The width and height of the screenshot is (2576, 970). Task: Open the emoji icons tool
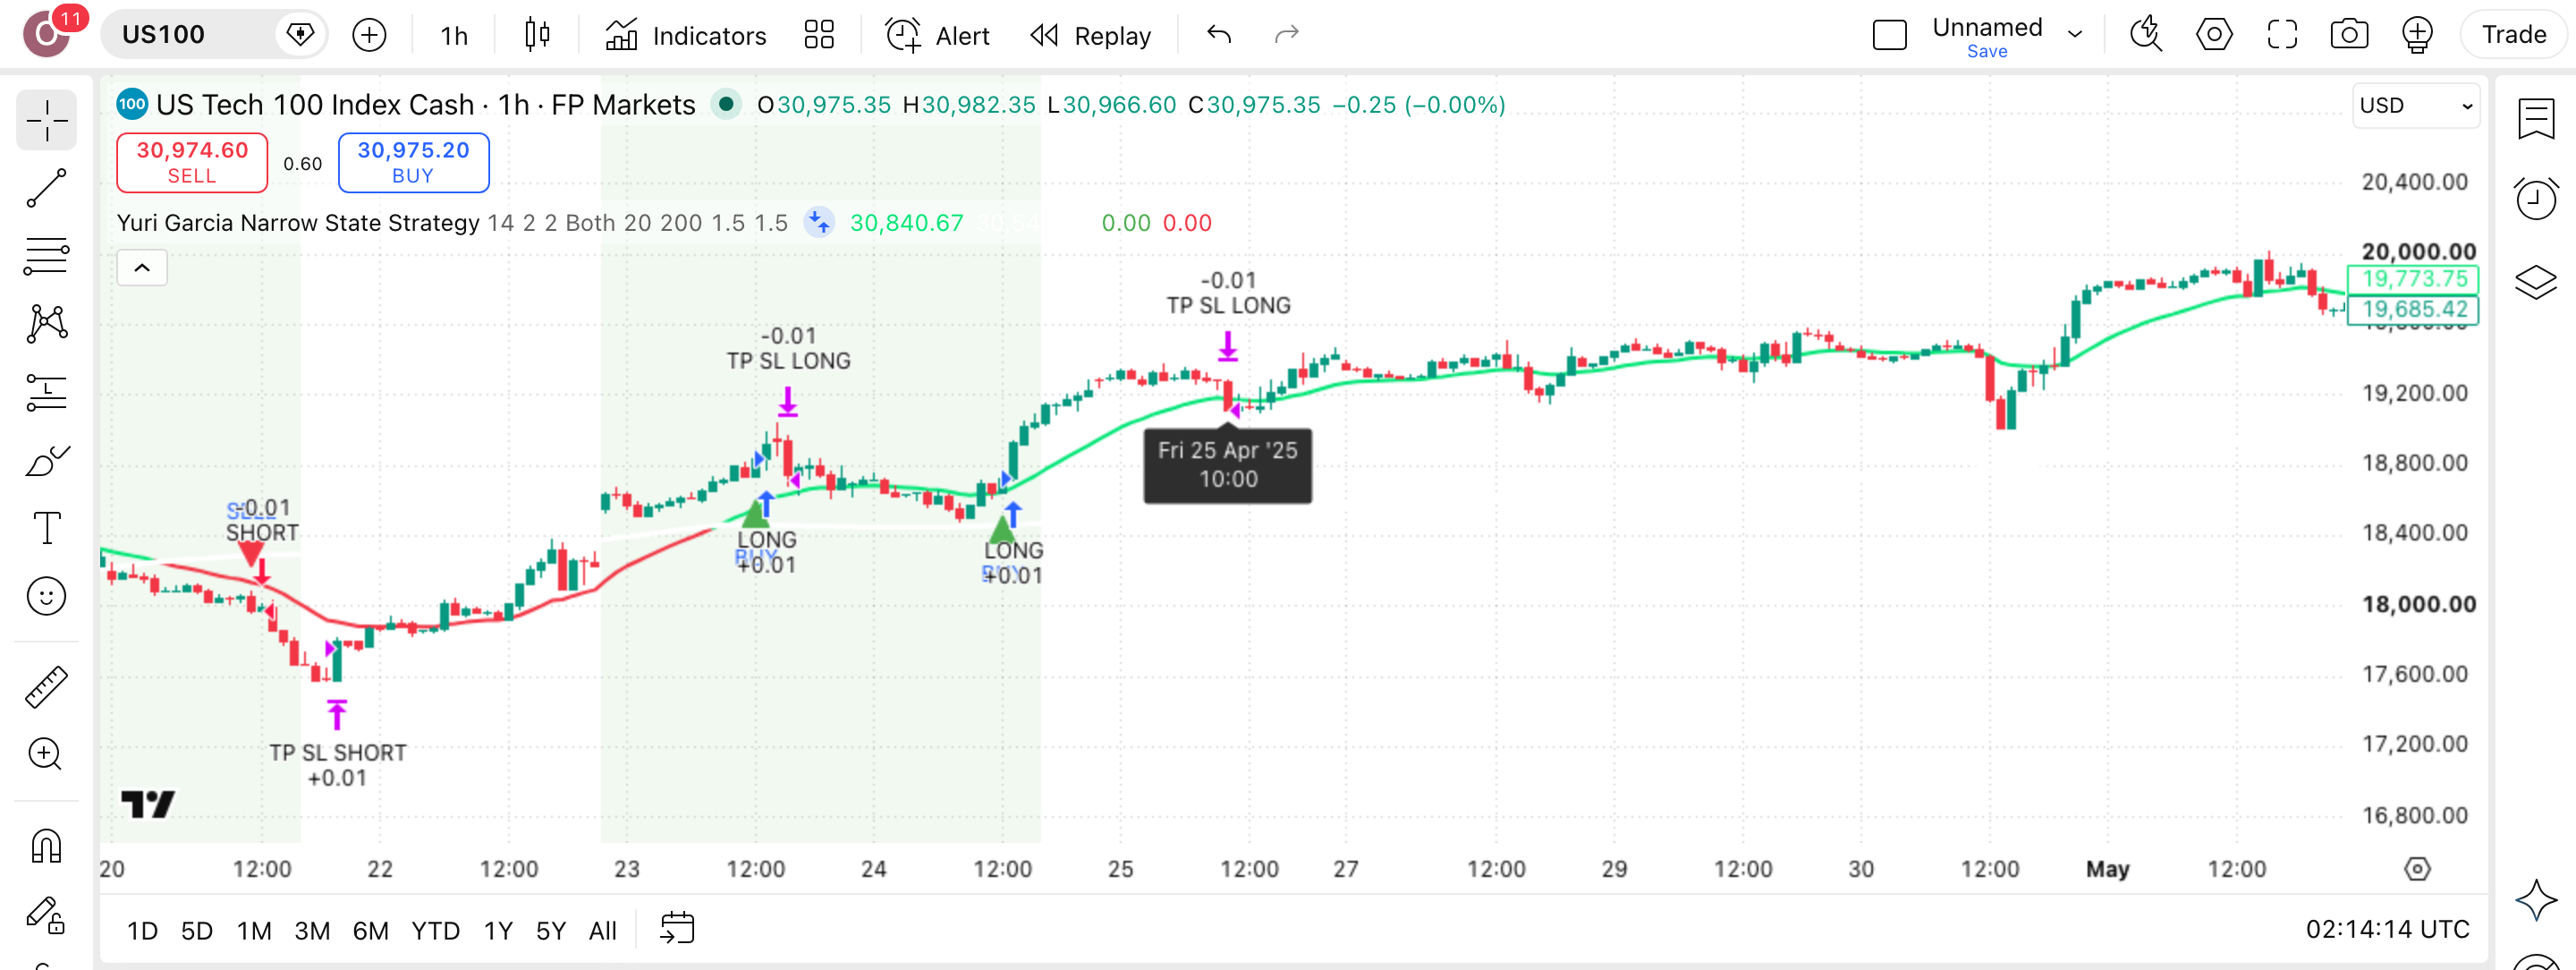tap(46, 596)
